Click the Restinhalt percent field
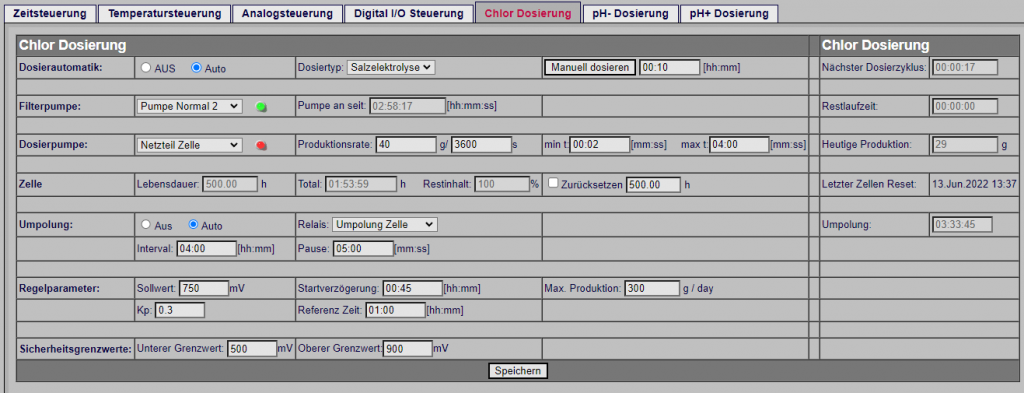This screenshot has height=393, width=1024. [x=502, y=185]
